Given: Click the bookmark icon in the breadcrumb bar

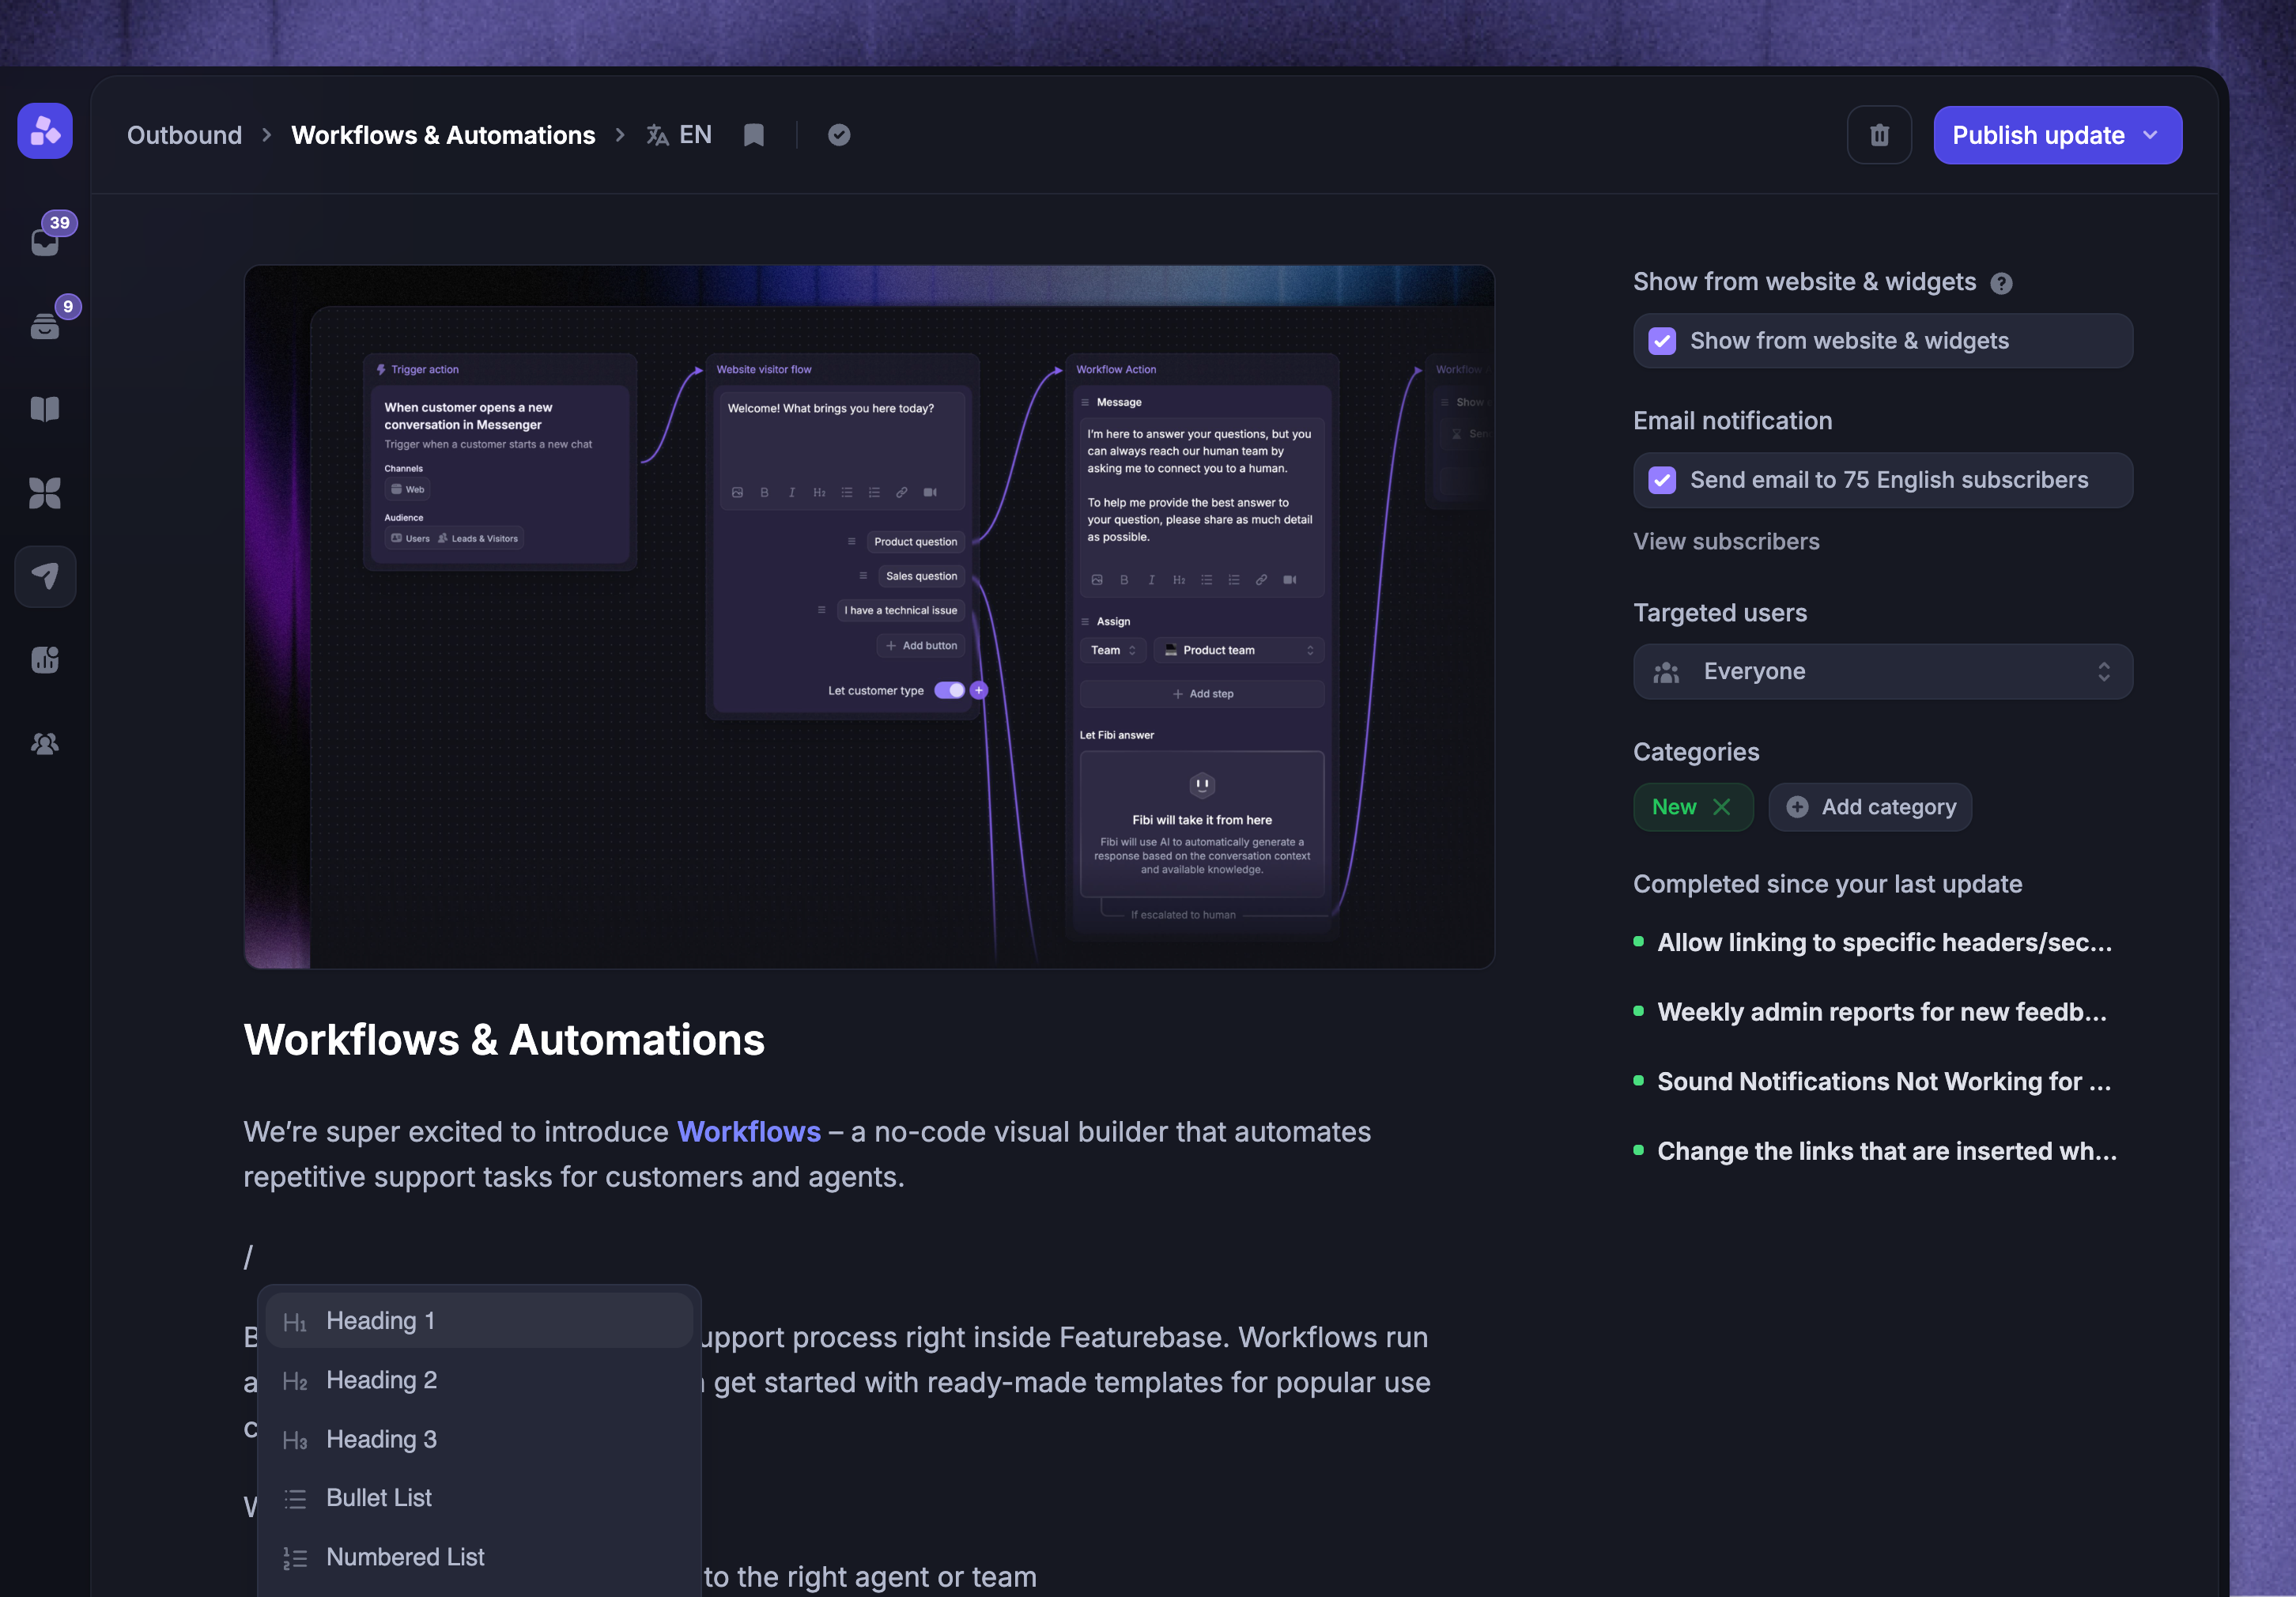Looking at the screenshot, I should coord(754,135).
